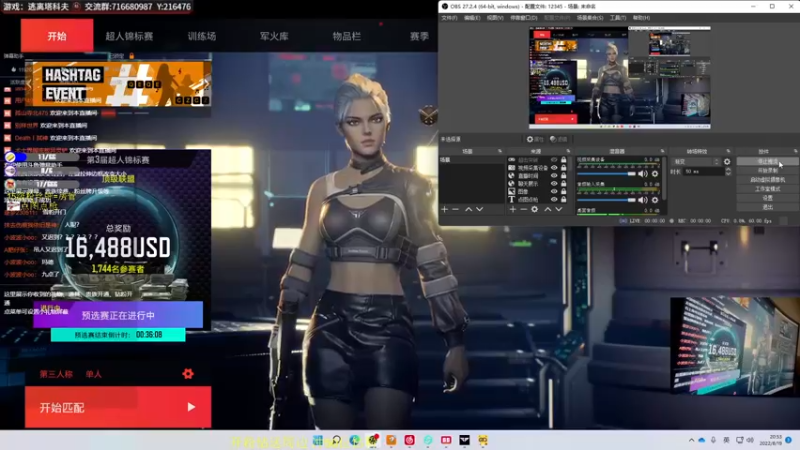Open the 帮助(H) menu in OBS
This screenshot has width=800, height=450.
[x=641, y=18]
